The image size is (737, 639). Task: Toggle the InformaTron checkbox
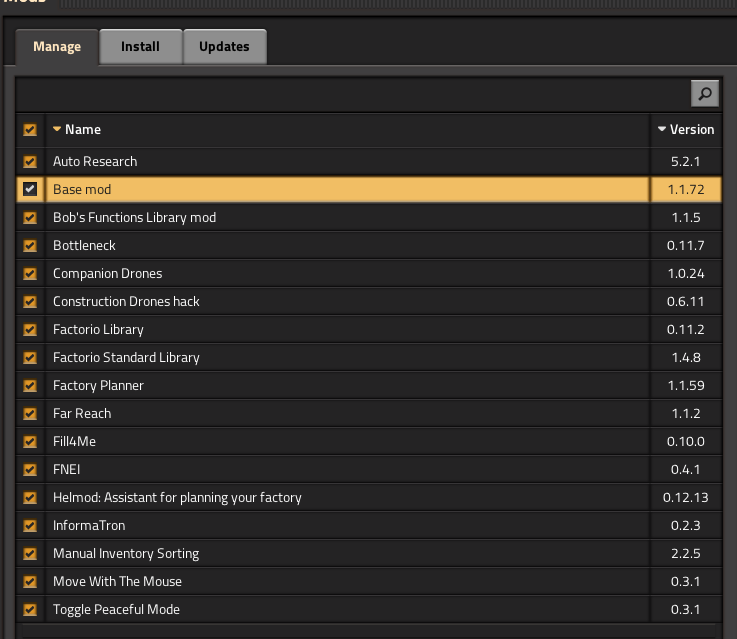pyautogui.click(x=30, y=525)
